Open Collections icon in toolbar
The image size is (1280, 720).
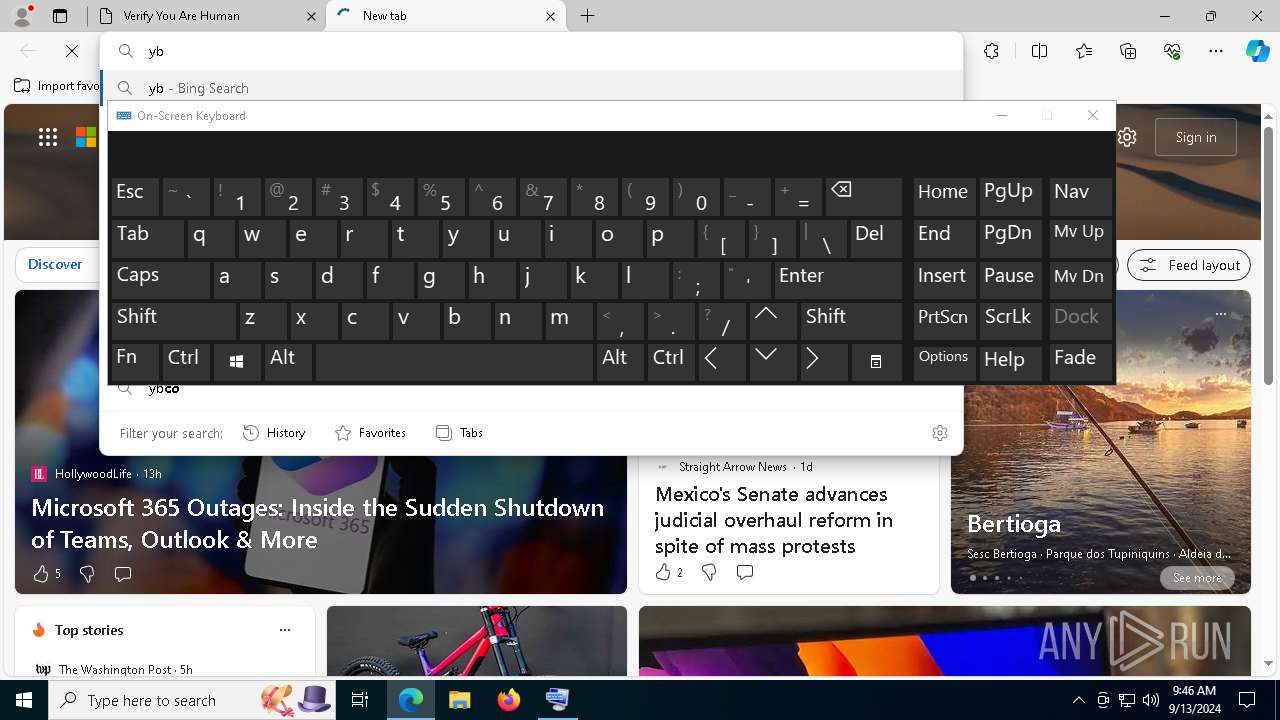1128,51
